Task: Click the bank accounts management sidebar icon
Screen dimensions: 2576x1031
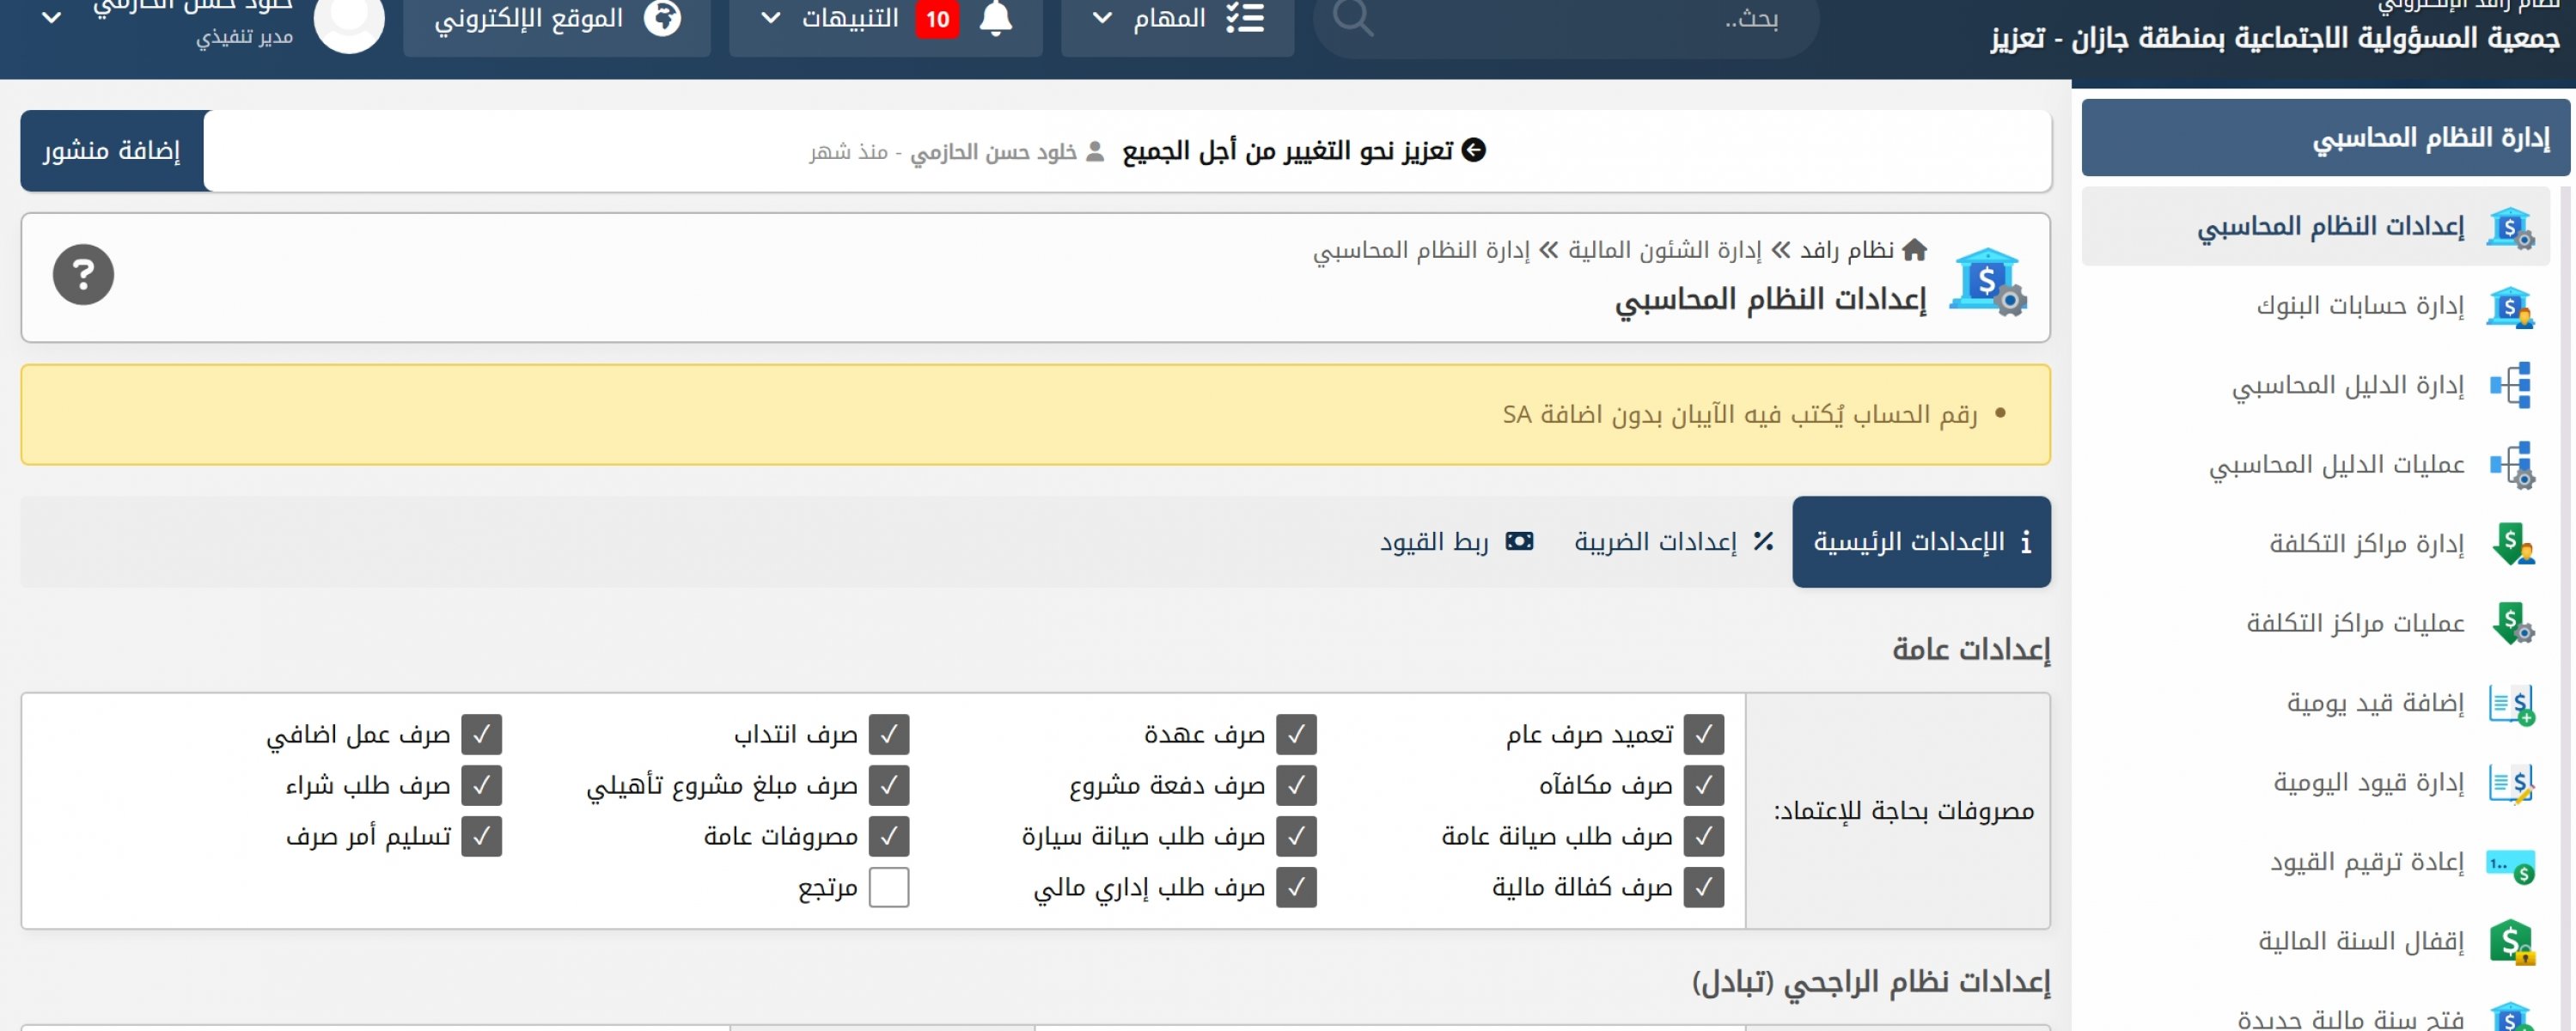Action: [2510, 306]
